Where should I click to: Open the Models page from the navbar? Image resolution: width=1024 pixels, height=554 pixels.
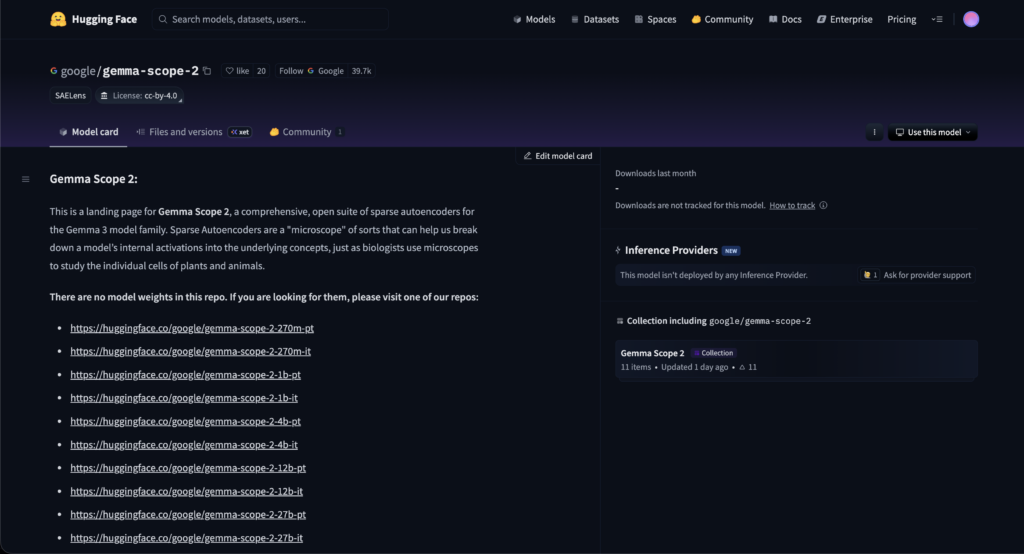[x=533, y=19]
